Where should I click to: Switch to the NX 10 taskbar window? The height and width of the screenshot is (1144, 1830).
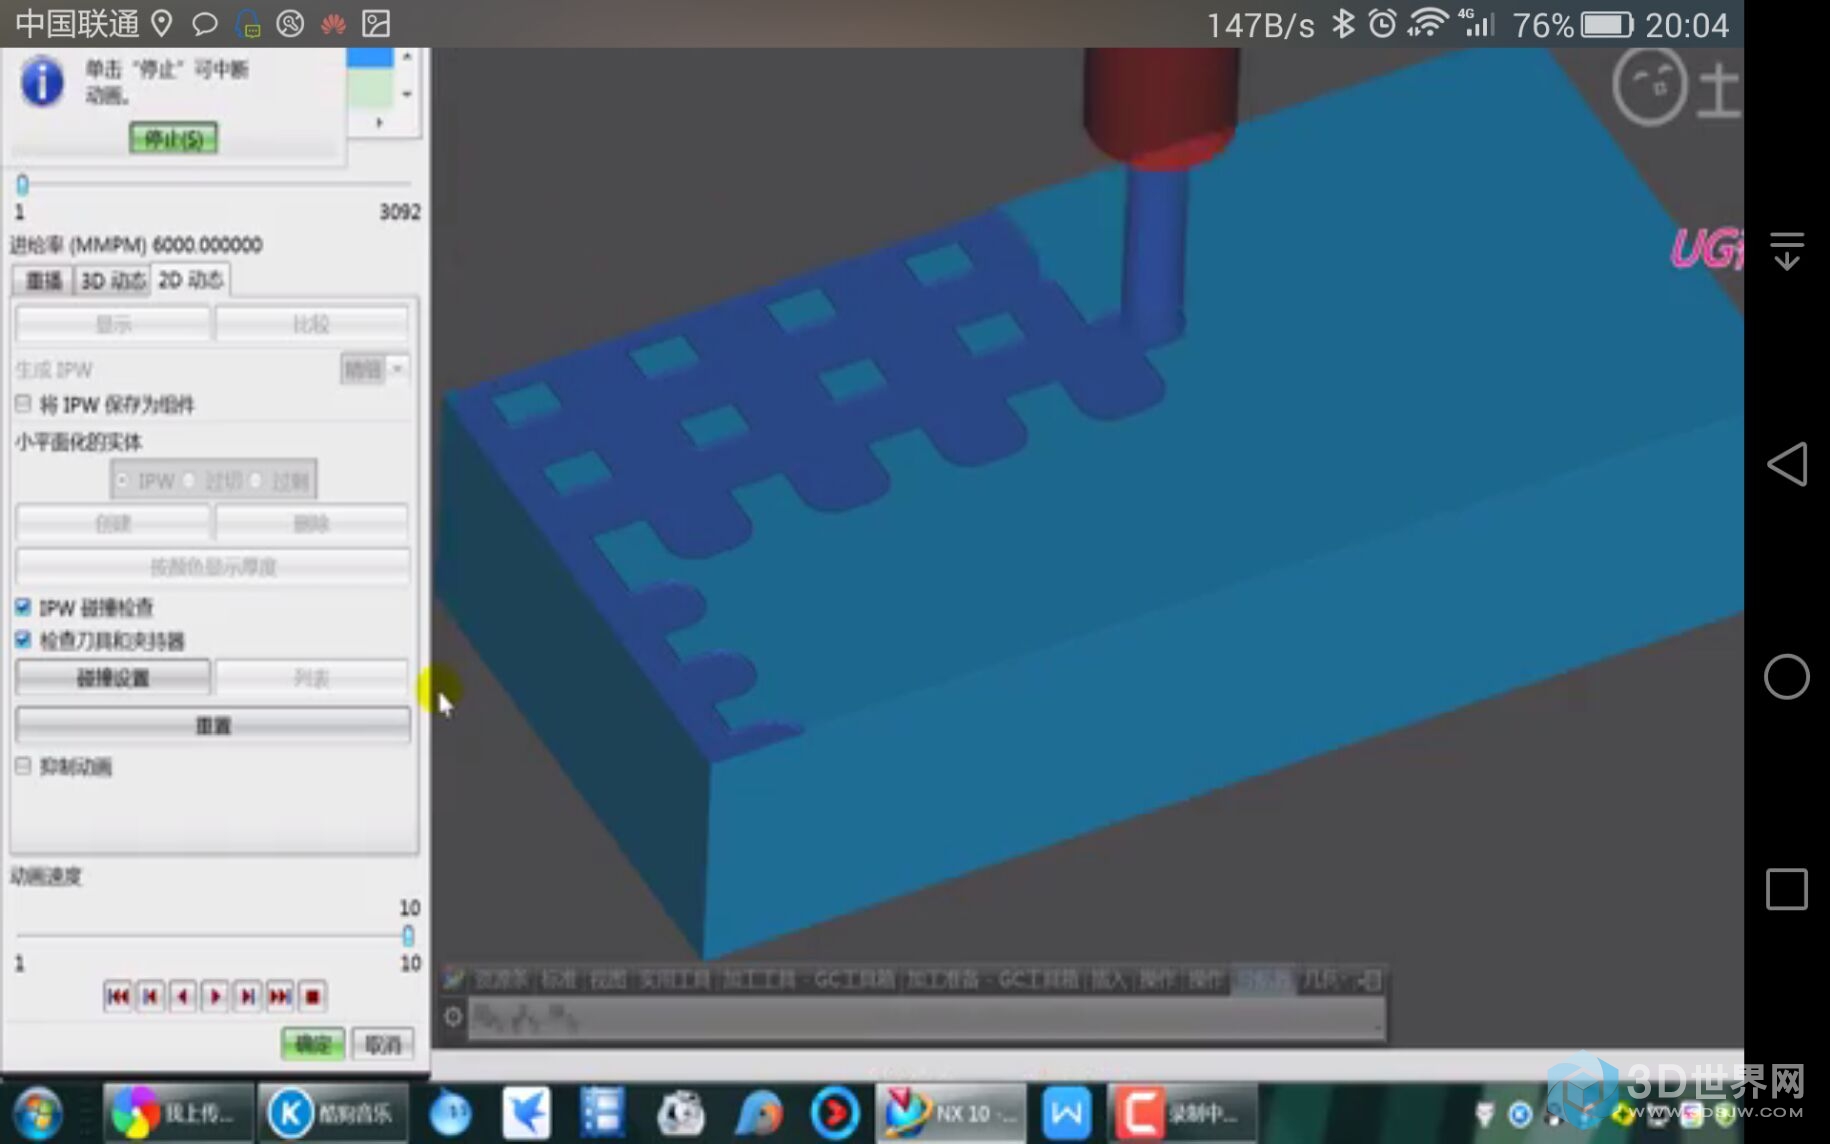pyautogui.click(x=951, y=1113)
